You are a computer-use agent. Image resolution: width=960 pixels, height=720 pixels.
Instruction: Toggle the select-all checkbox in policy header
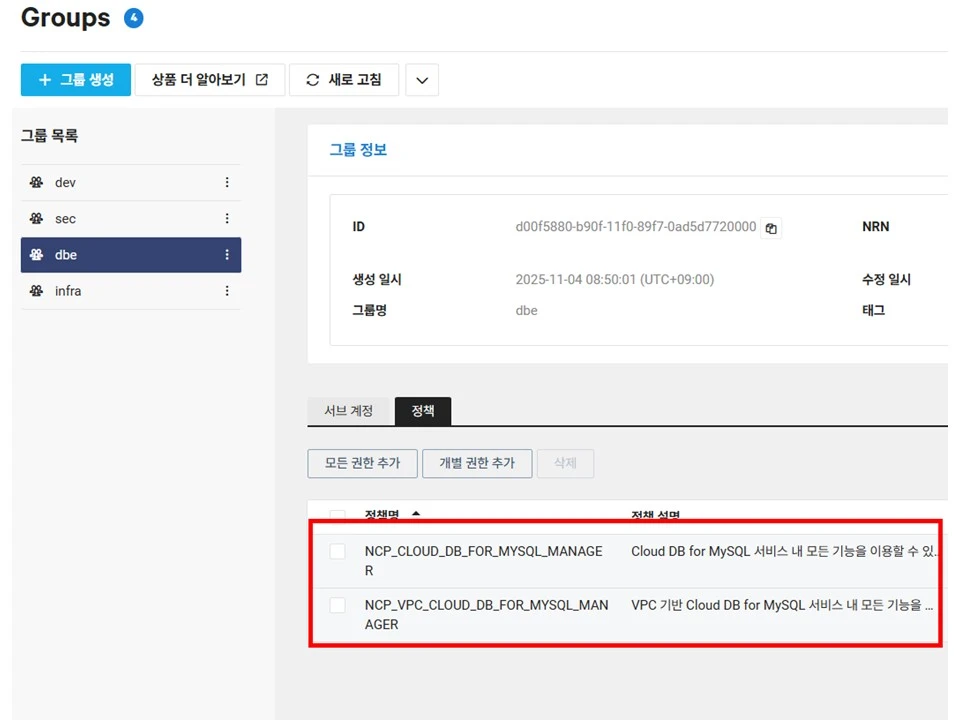[x=337, y=514]
